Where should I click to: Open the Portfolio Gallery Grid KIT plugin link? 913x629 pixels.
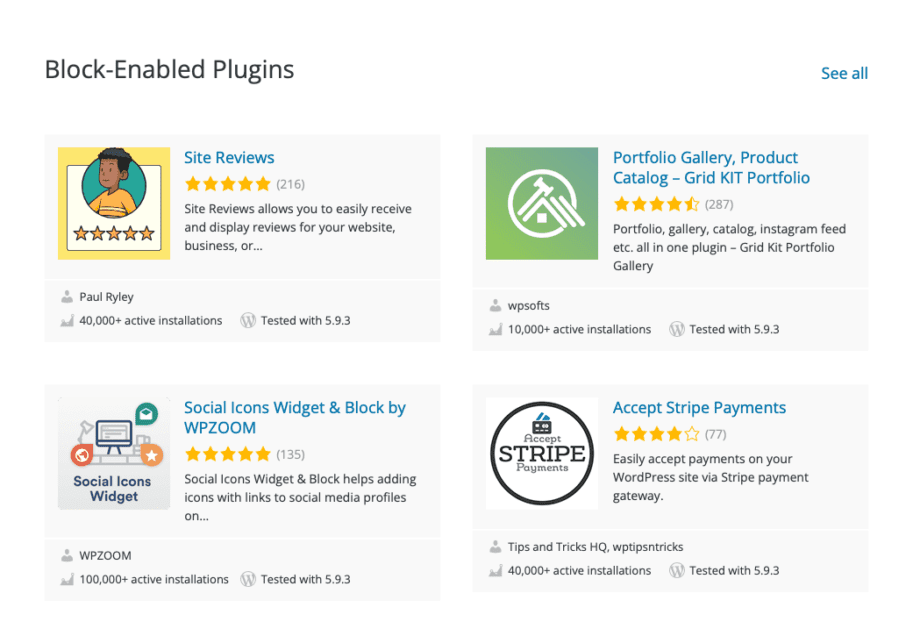pyautogui.click(x=705, y=167)
